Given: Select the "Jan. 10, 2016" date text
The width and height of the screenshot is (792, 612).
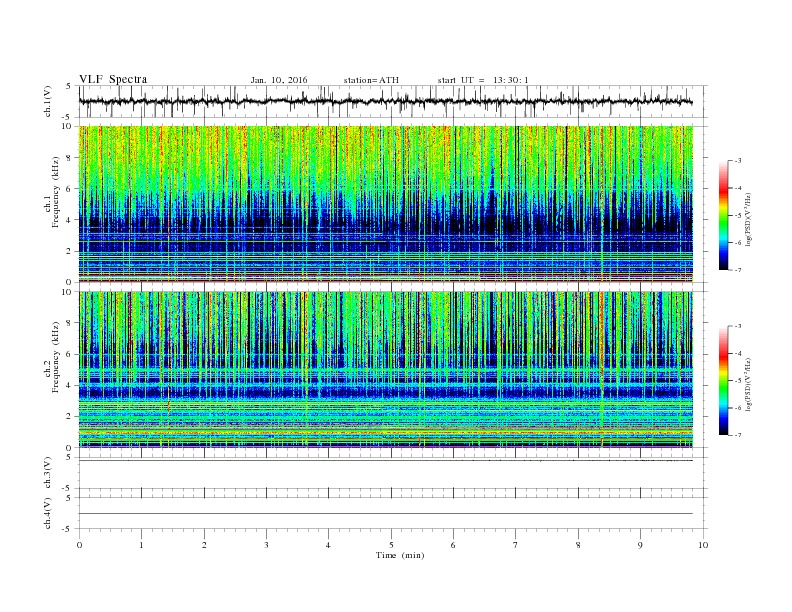Looking at the screenshot, I should pyautogui.click(x=279, y=80).
